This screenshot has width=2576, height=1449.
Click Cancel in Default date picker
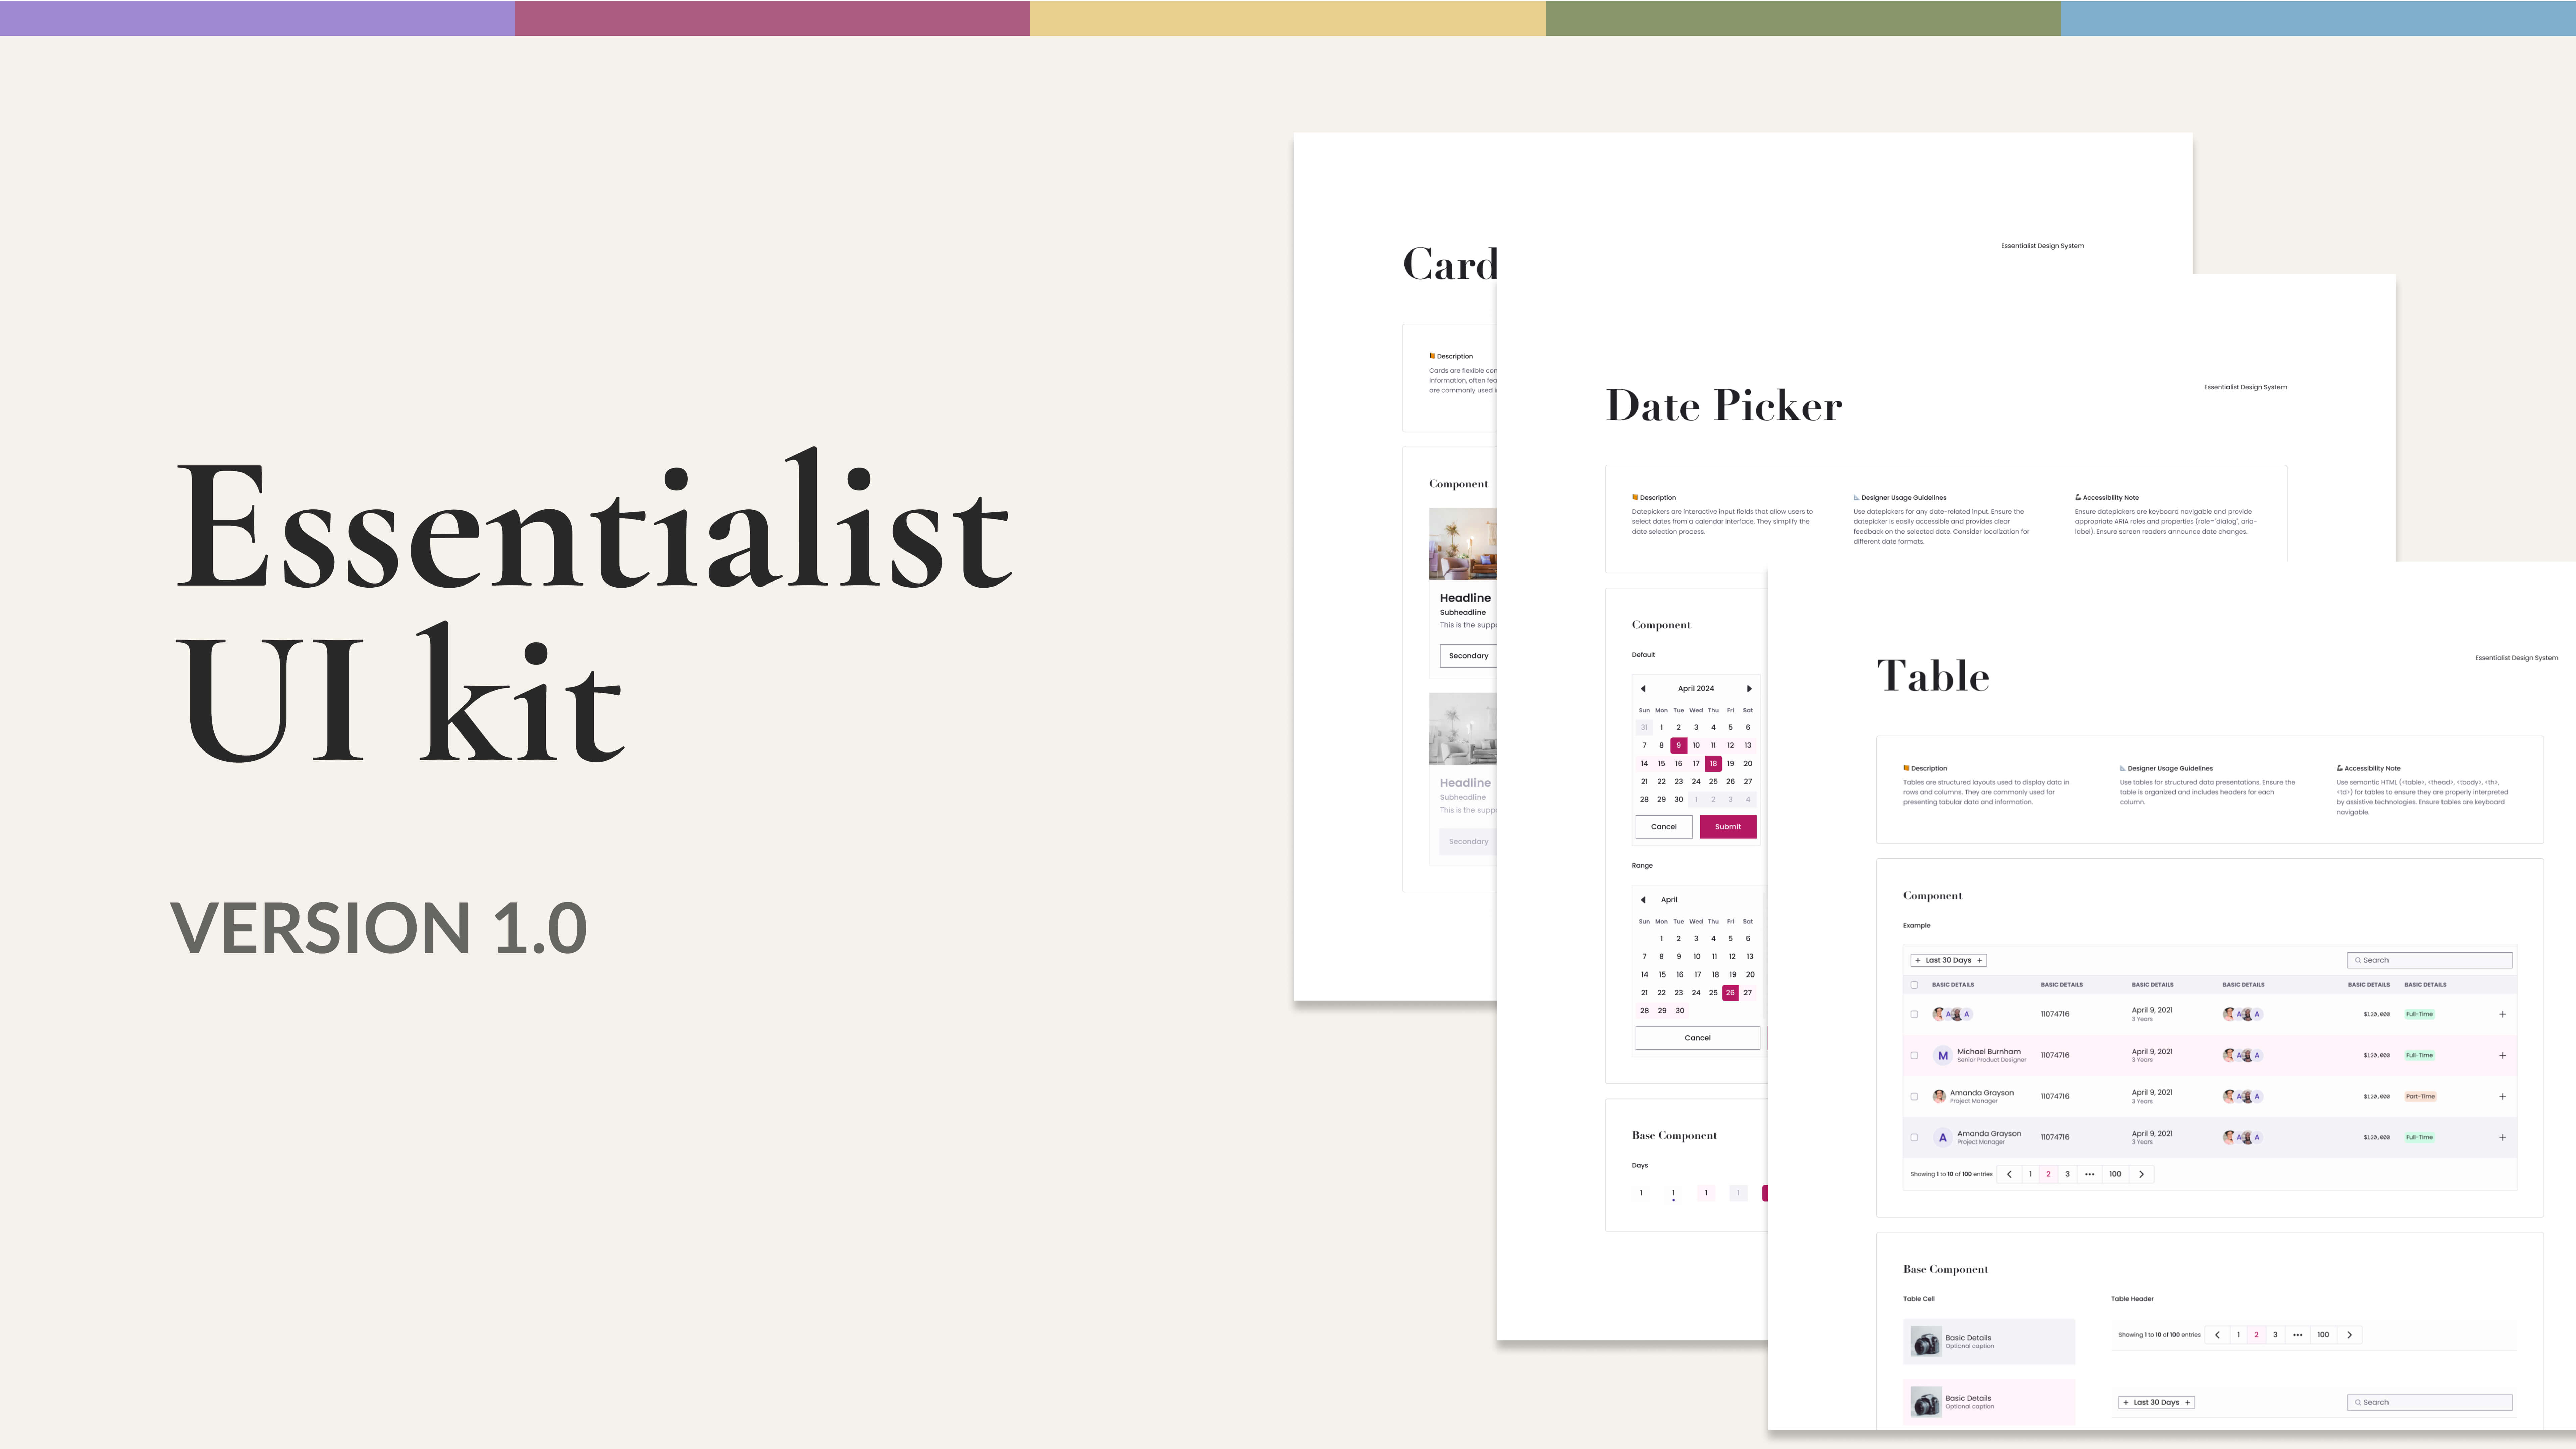pyautogui.click(x=1664, y=827)
